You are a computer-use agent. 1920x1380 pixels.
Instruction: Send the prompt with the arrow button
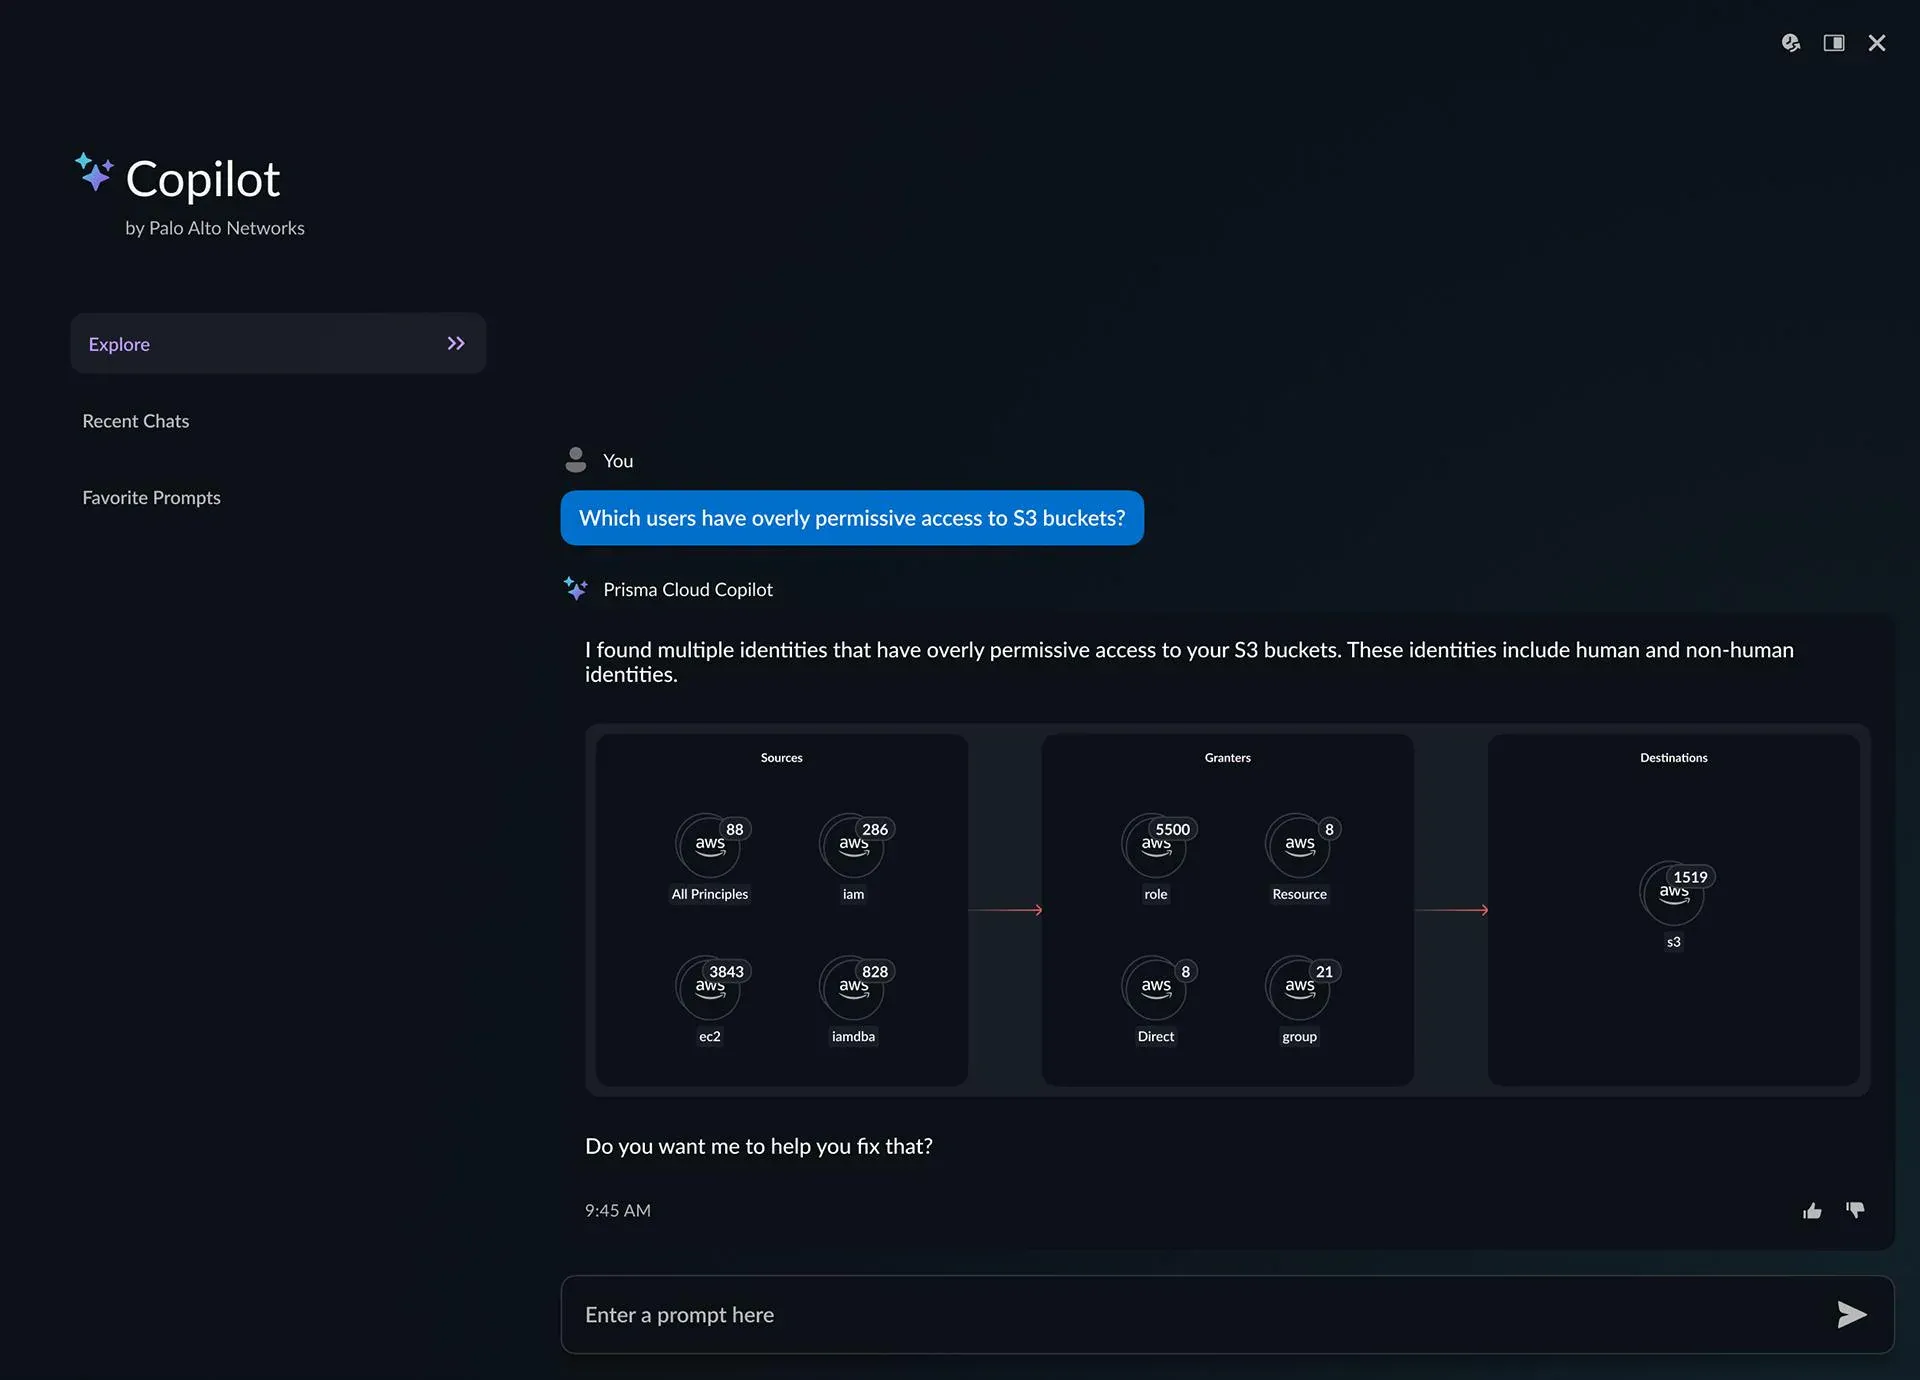click(x=1851, y=1314)
